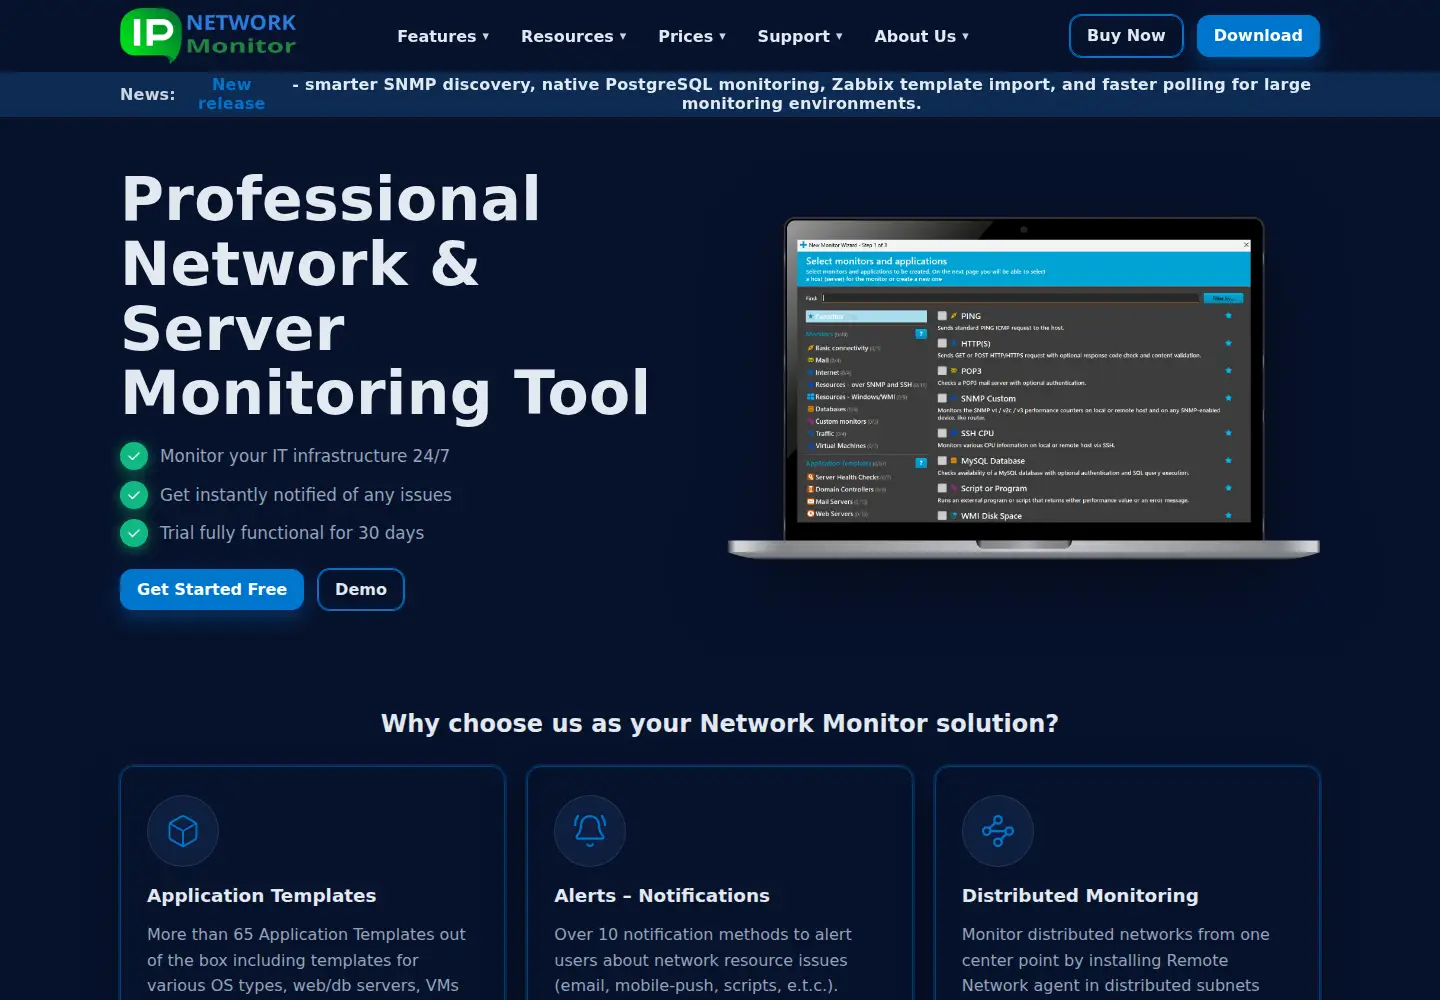Click Get Started Free button
Viewport: 1440px width, 1000px height.
pyautogui.click(x=212, y=589)
